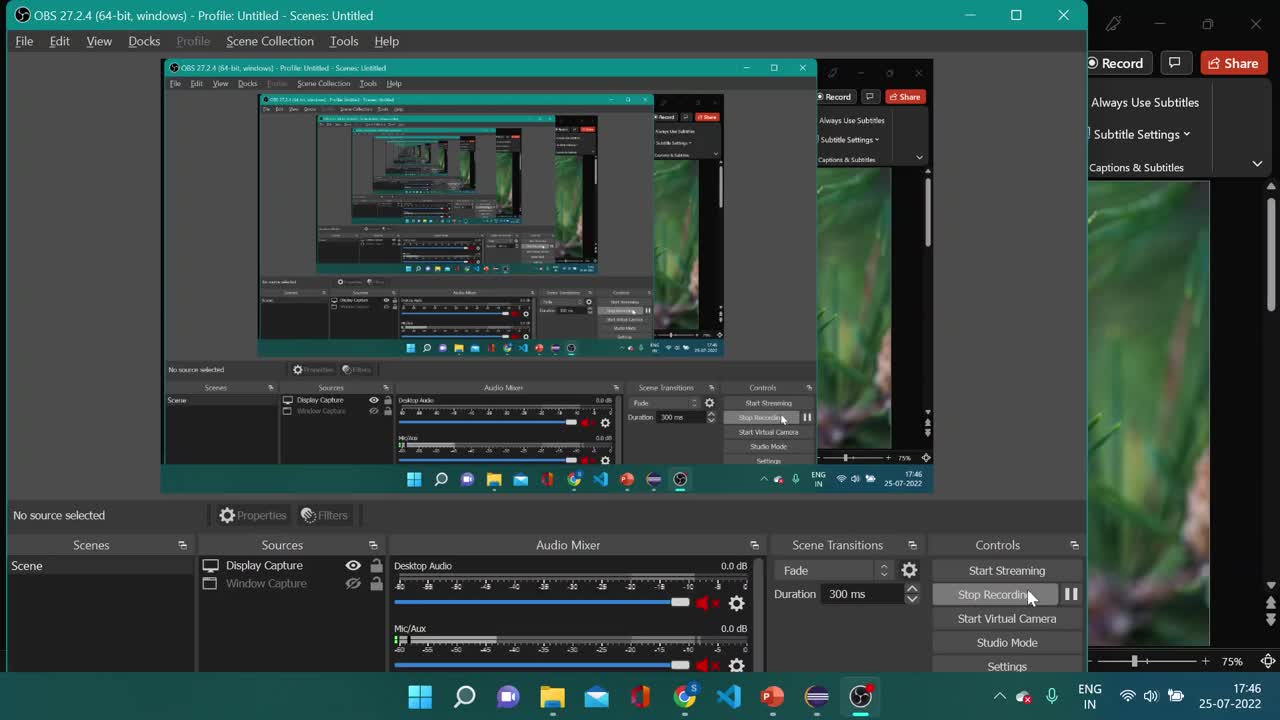Pop out the Audio Mixer dock
This screenshot has height=720, width=1280.
pyautogui.click(x=754, y=545)
